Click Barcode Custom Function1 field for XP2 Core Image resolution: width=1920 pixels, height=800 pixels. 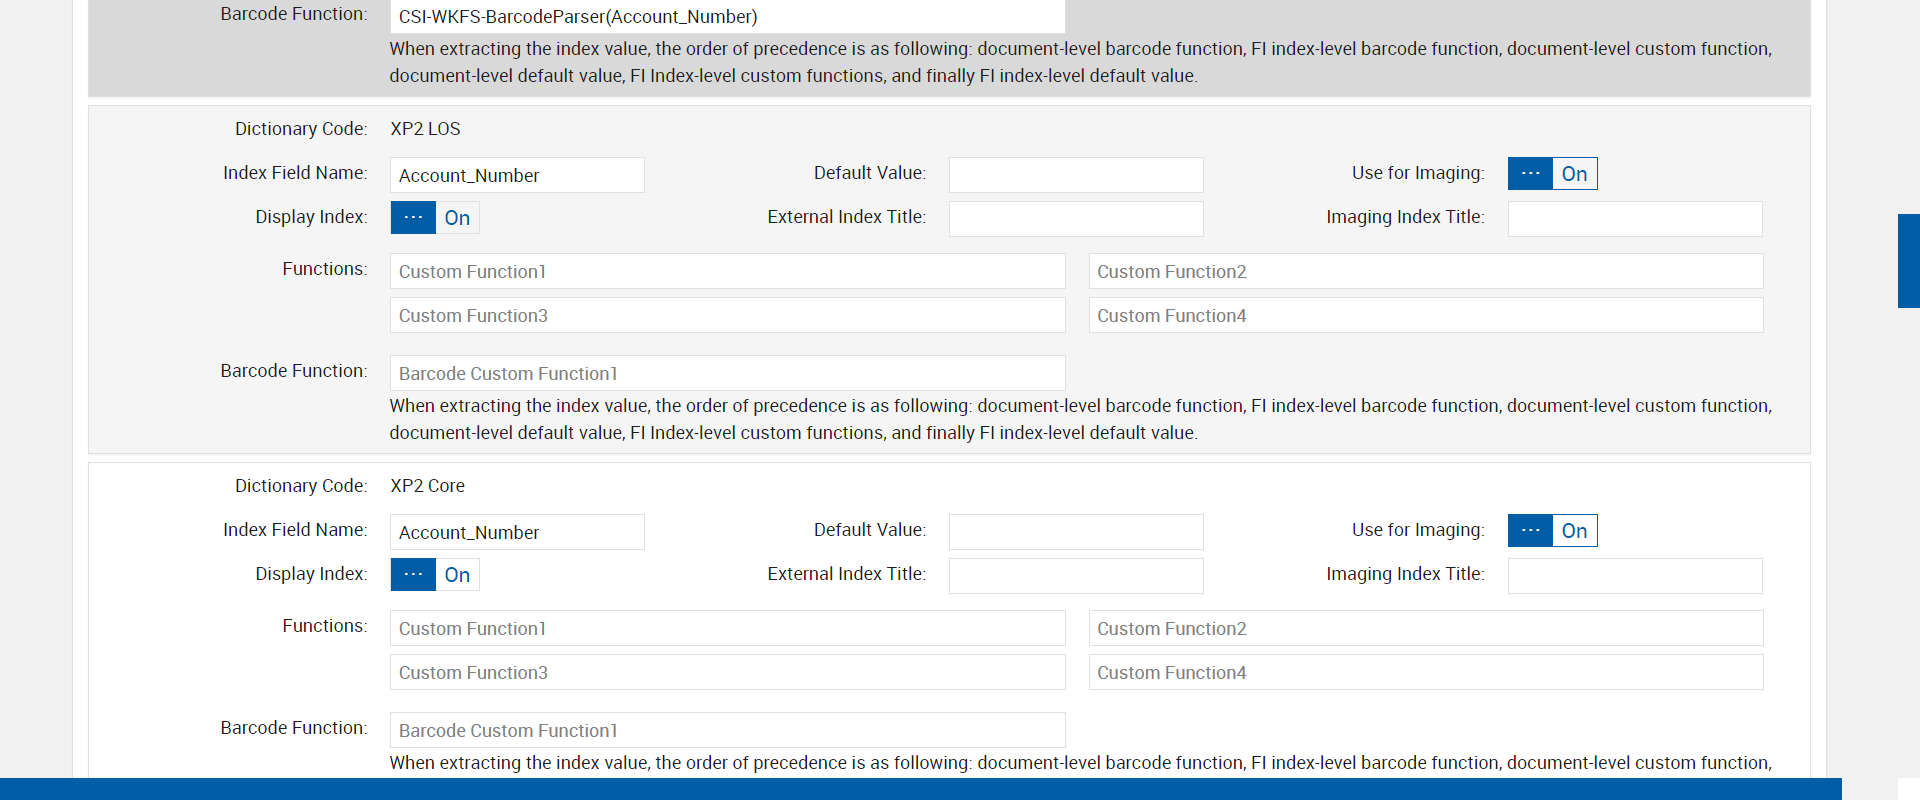(727, 731)
